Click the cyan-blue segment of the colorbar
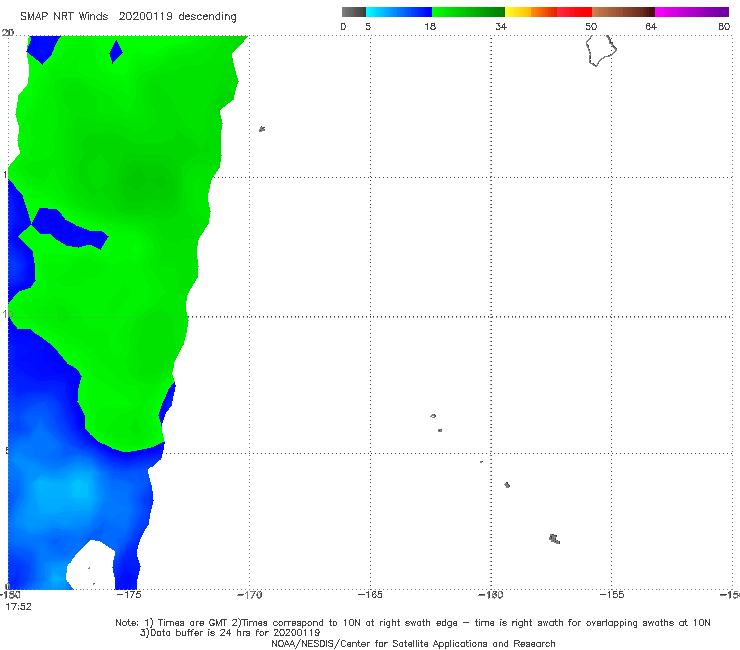The image size is (740, 650). pyautogui.click(x=399, y=12)
